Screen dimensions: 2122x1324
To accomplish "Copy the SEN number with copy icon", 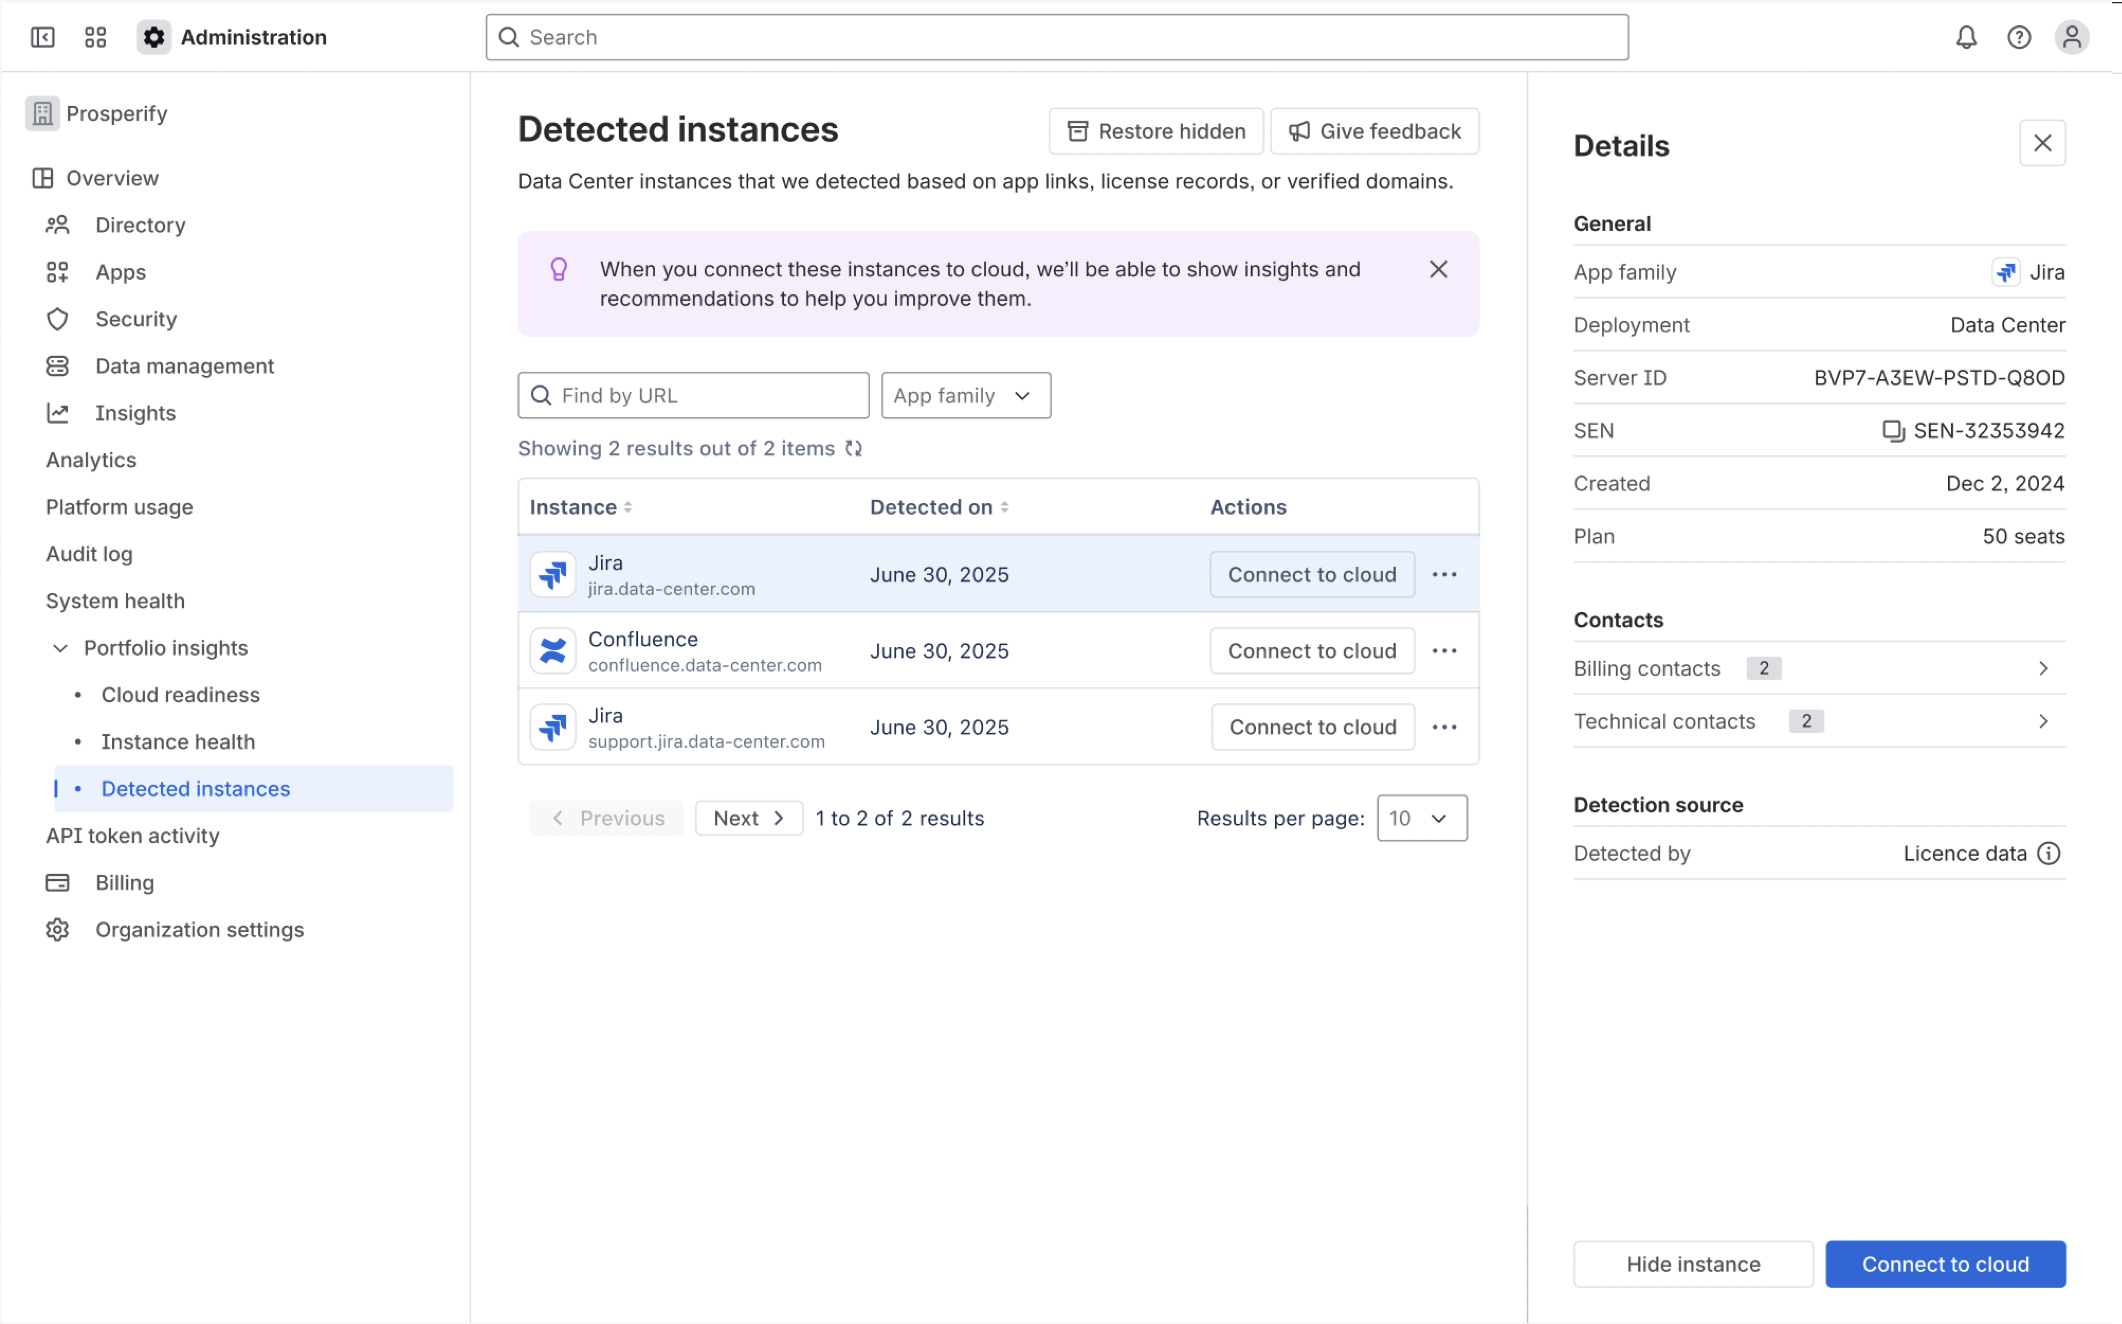I will click(1892, 430).
